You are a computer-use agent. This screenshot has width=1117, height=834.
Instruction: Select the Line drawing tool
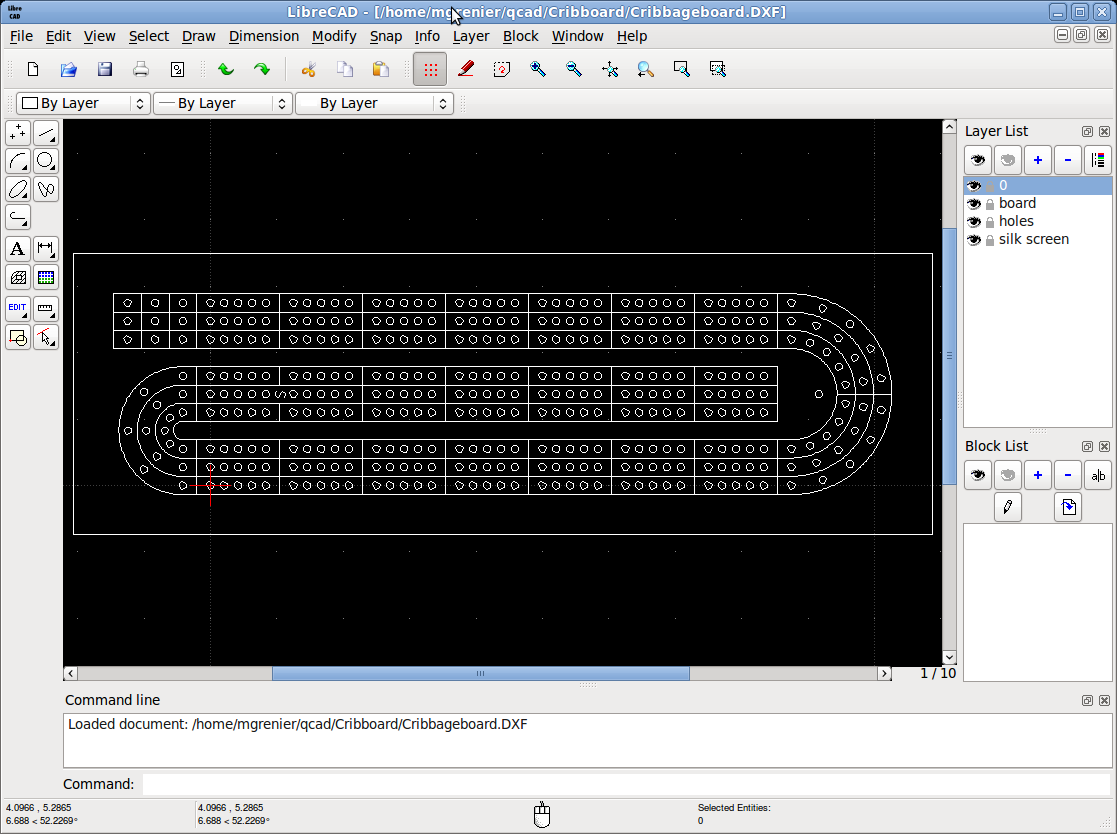tap(46, 132)
